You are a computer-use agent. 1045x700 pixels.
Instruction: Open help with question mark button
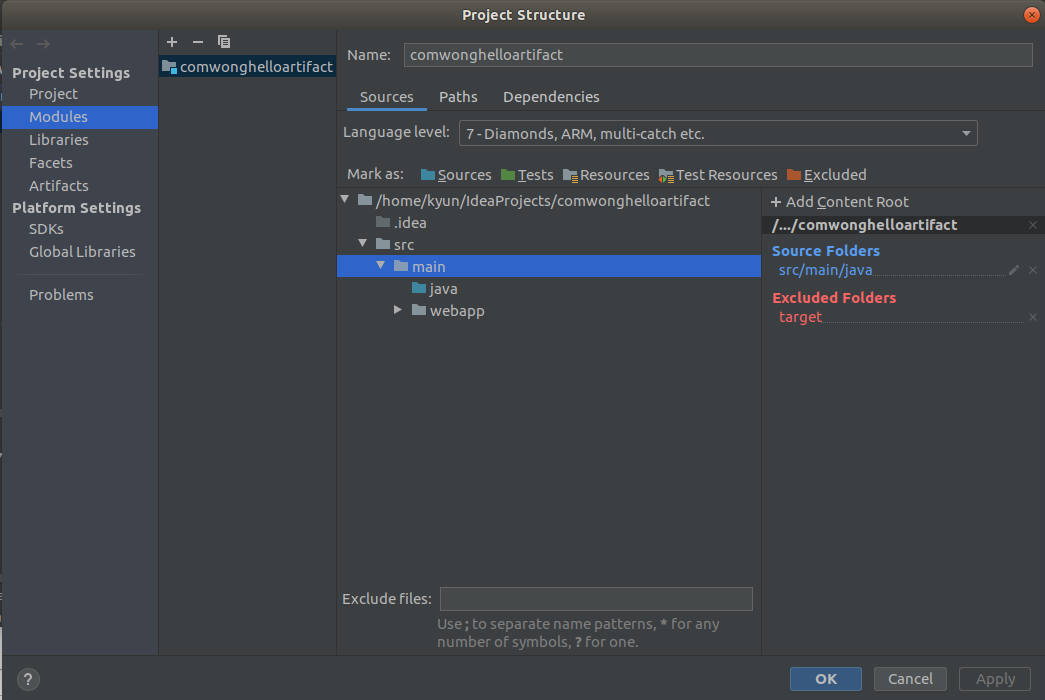pyautogui.click(x=28, y=679)
